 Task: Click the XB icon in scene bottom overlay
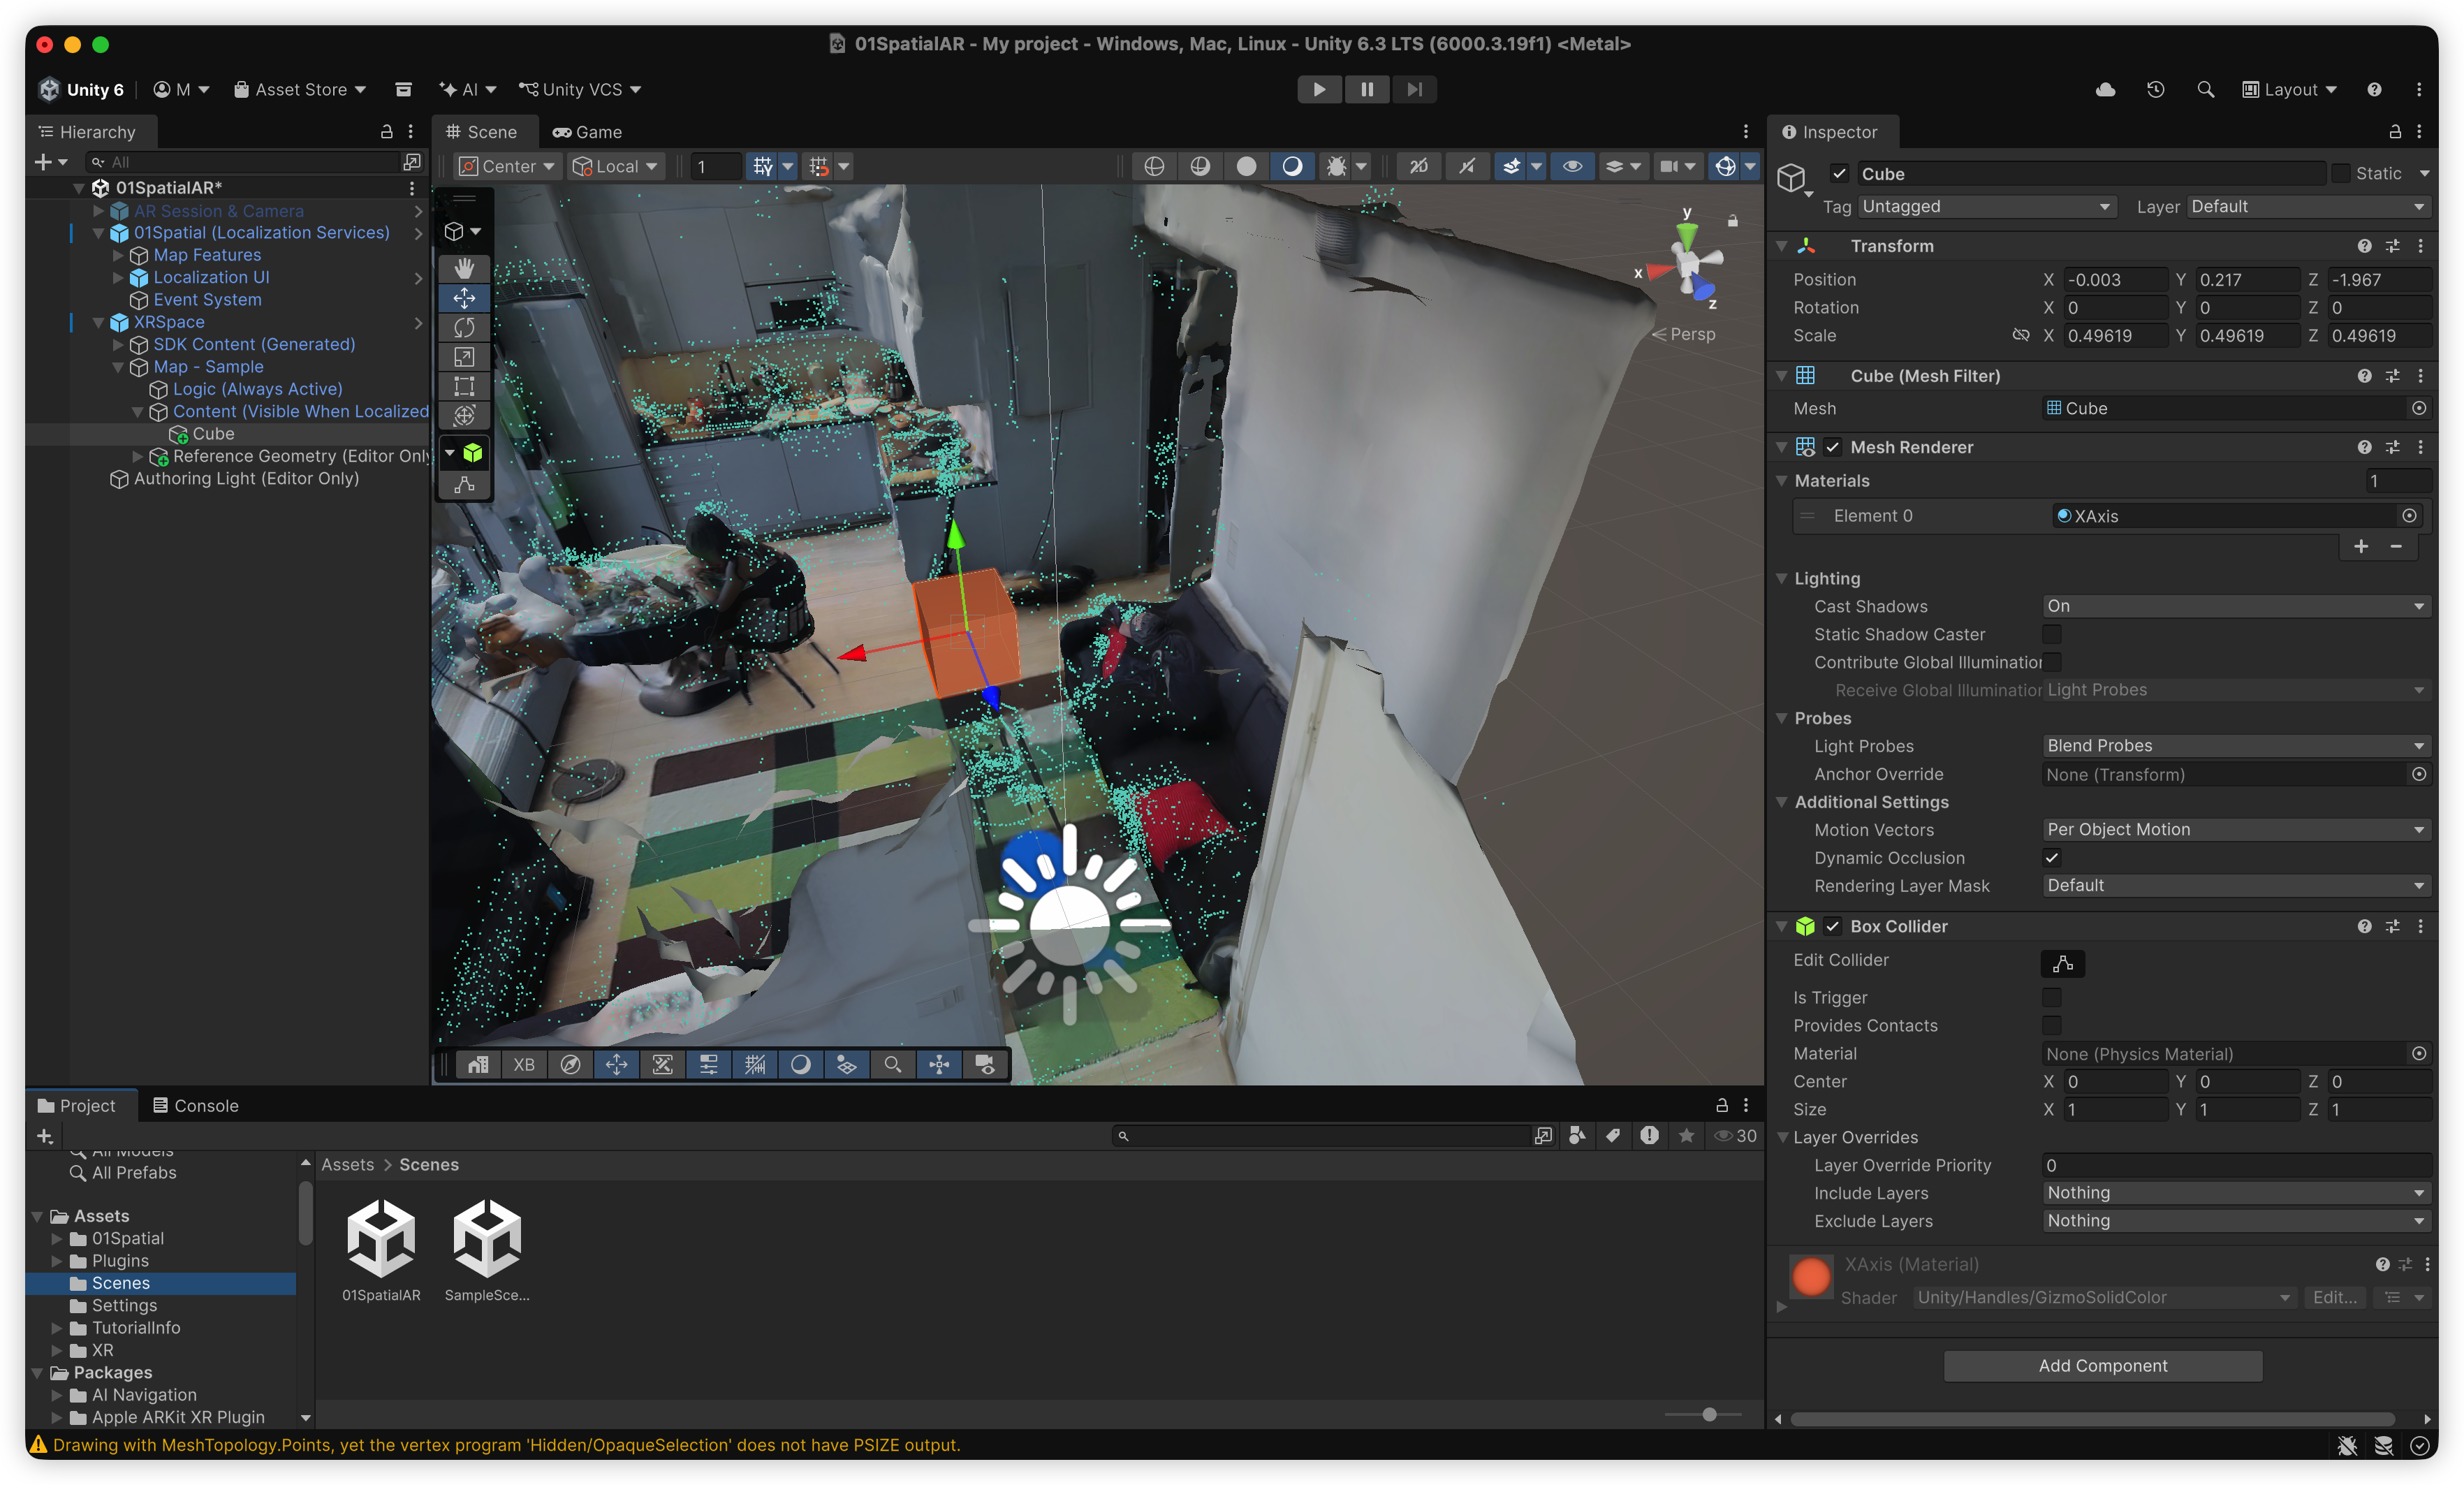[x=523, y=1064]
